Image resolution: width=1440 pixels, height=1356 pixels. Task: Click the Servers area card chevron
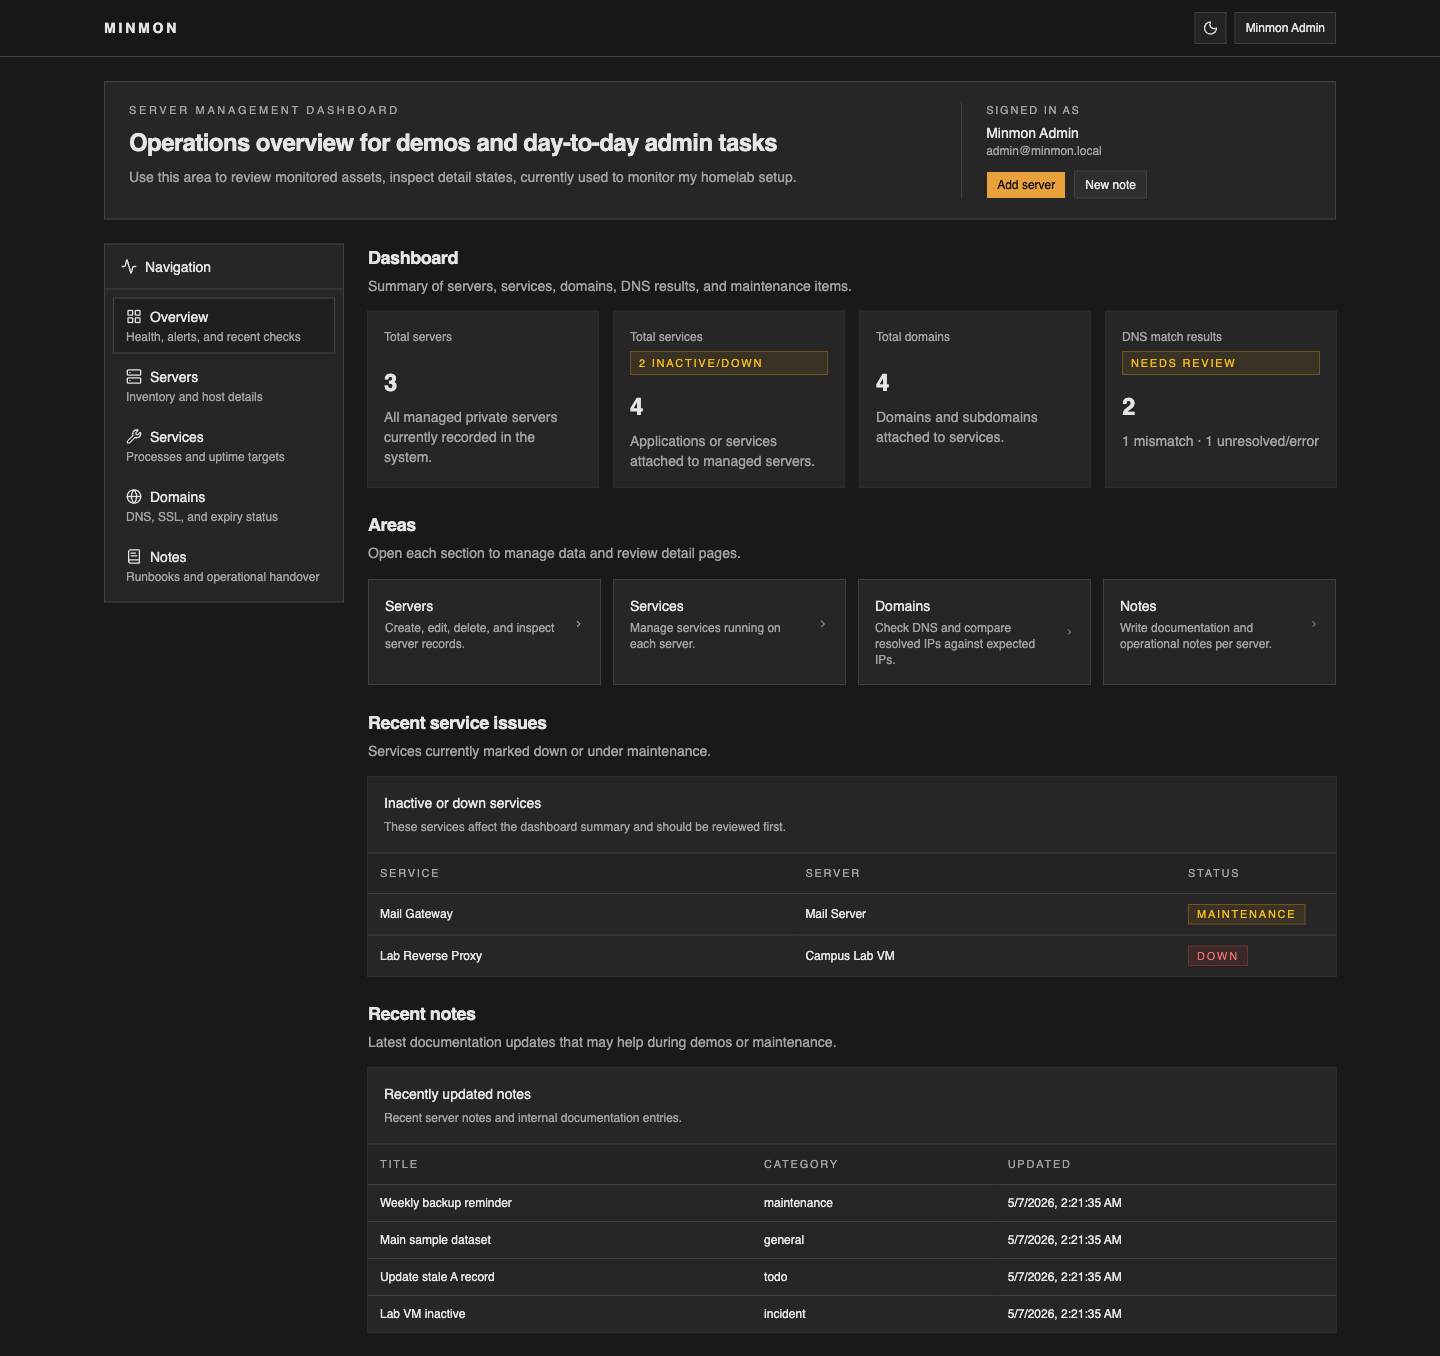point(578,624)
